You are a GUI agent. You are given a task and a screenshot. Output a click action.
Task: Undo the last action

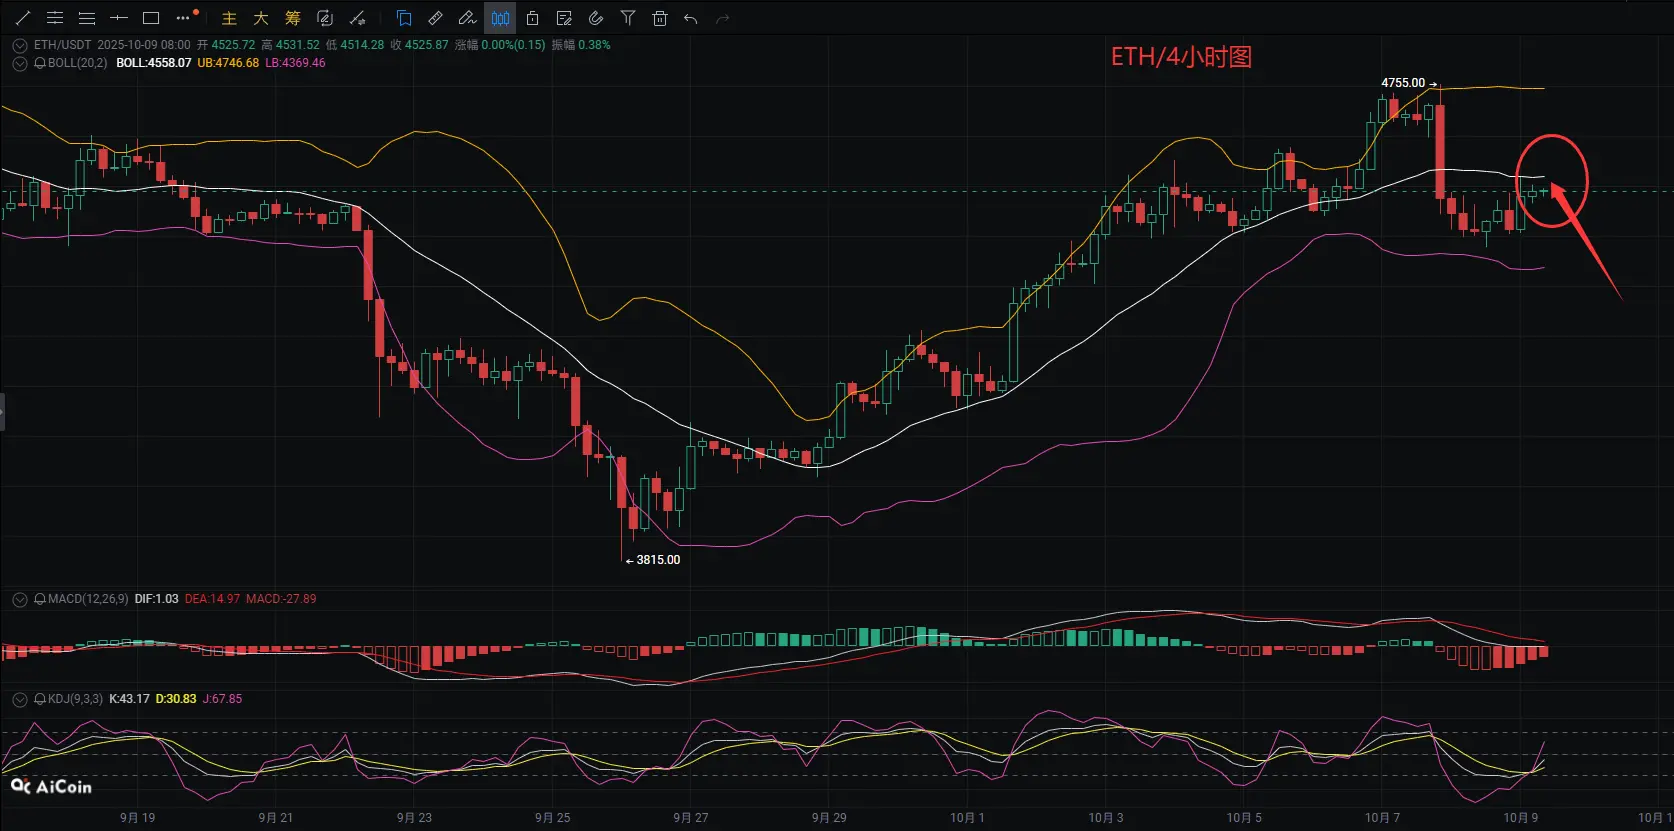(x=691, y=18)
